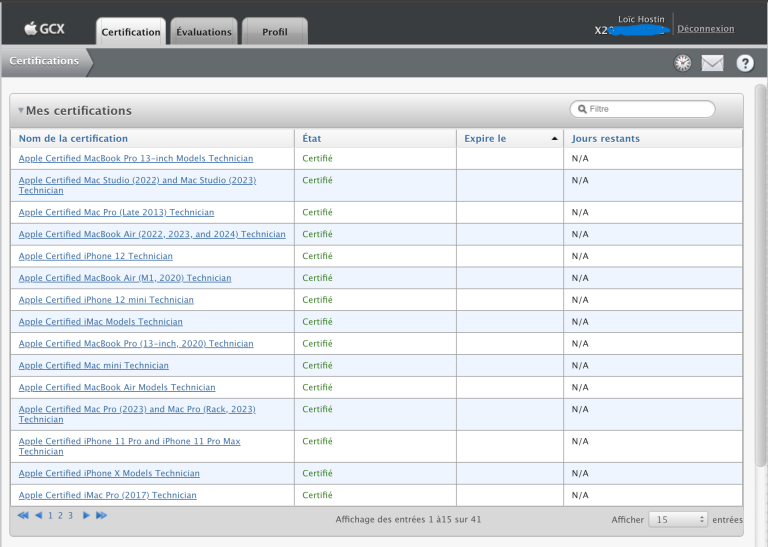This screenshot has width=768, height=547.
Task: Open Apple Certified iMac Models Technician
Action: 100,322
